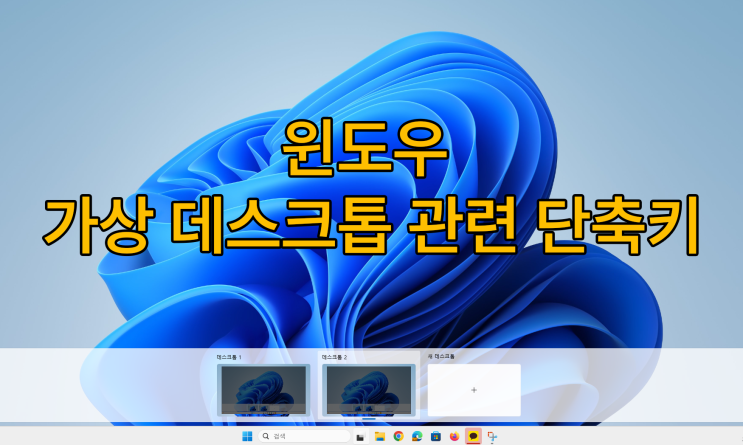
Task: Launch Google Chrome from the taskbar
Action: click(x=399, y=436)
